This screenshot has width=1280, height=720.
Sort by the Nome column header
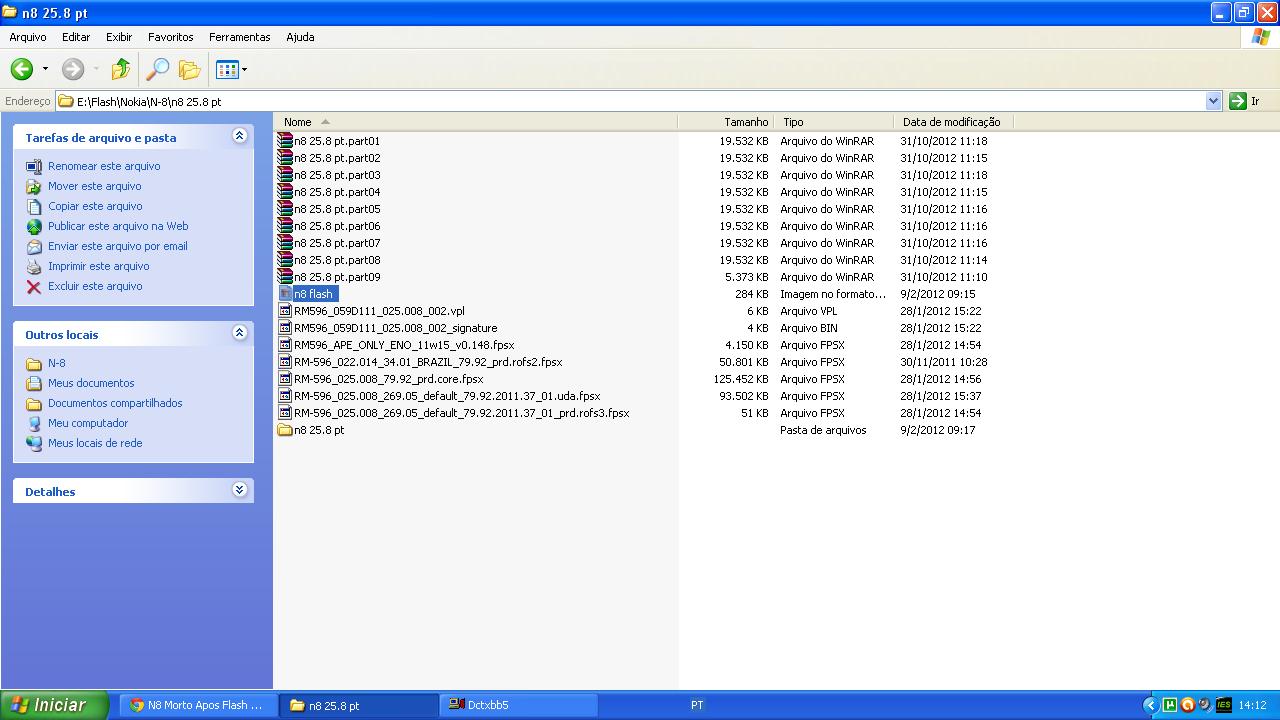coord(476,122)
